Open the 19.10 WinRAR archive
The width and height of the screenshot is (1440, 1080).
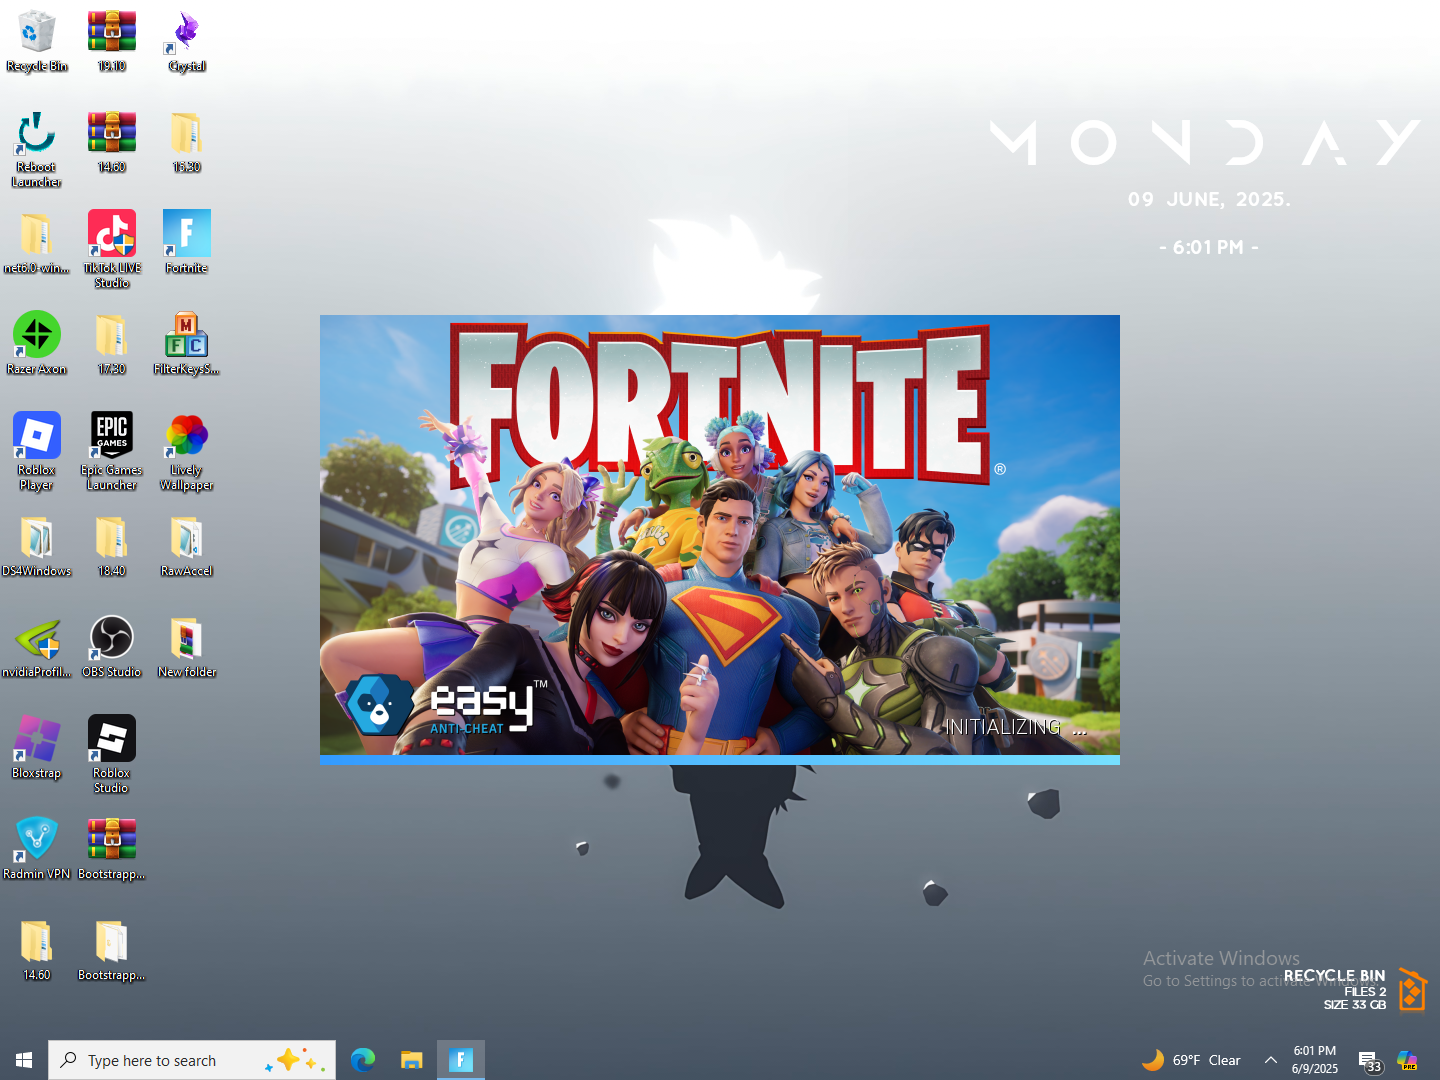(112, 41)
